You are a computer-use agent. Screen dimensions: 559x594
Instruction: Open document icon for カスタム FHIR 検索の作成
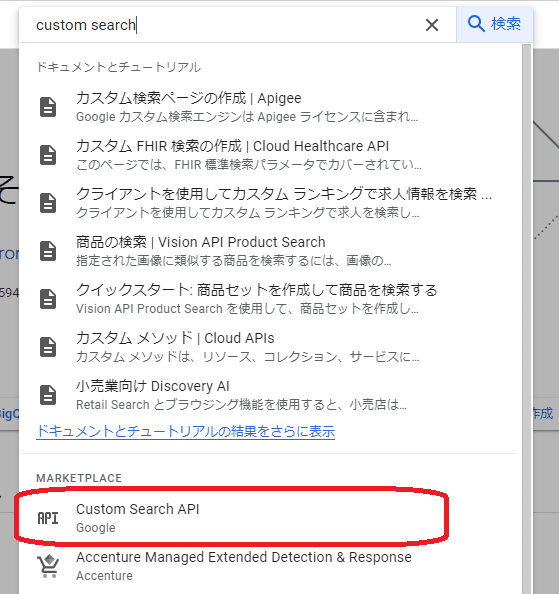pos(48,155)
